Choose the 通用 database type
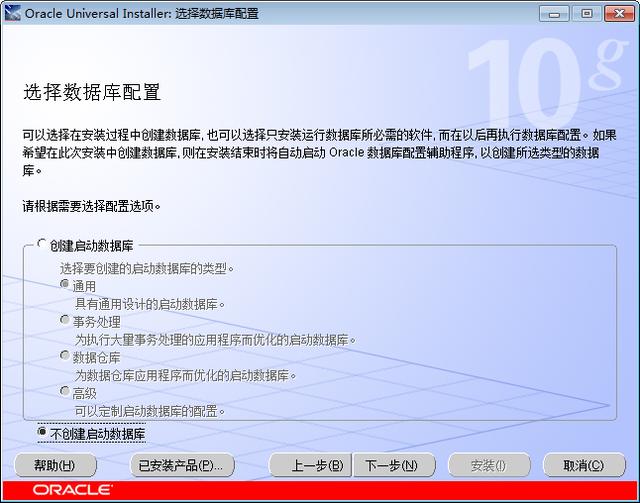The width and height of the screenshot is (640, 503). (66, 285)
